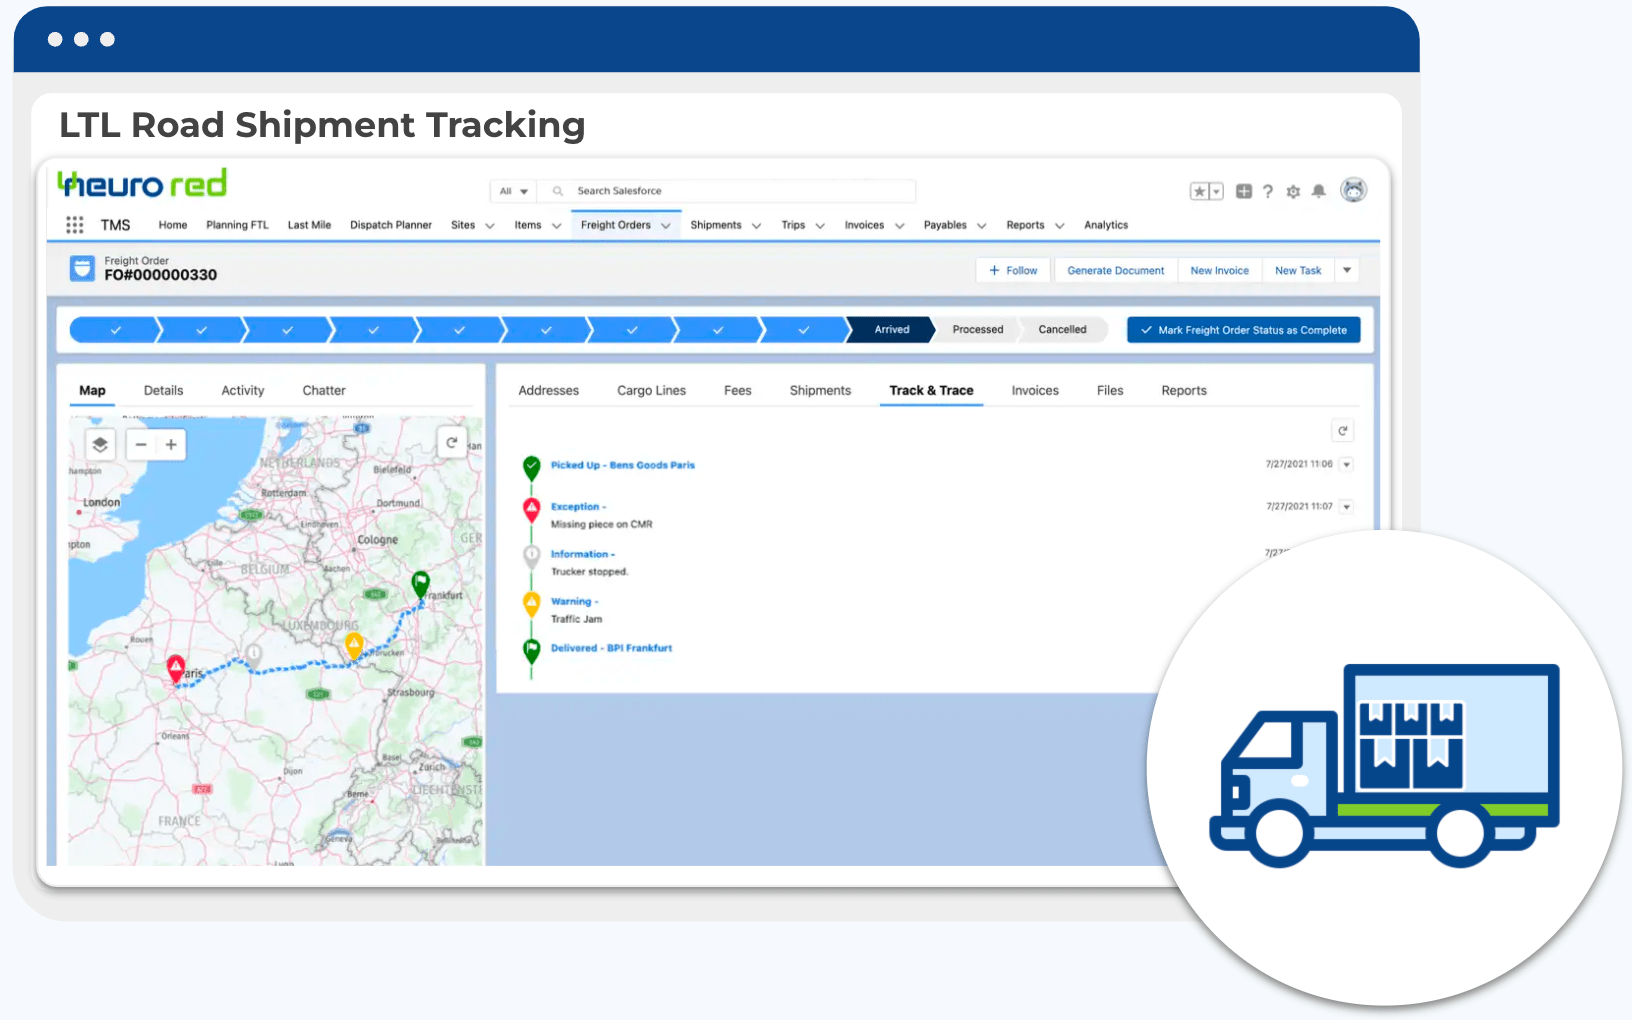Expand the Freight Orders nav dropdown

tap(666, 226)
